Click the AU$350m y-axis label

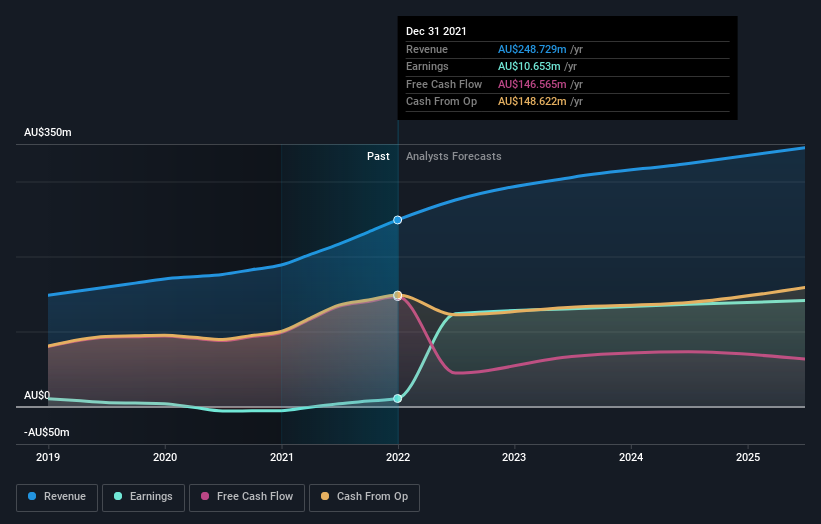[48, 132]
